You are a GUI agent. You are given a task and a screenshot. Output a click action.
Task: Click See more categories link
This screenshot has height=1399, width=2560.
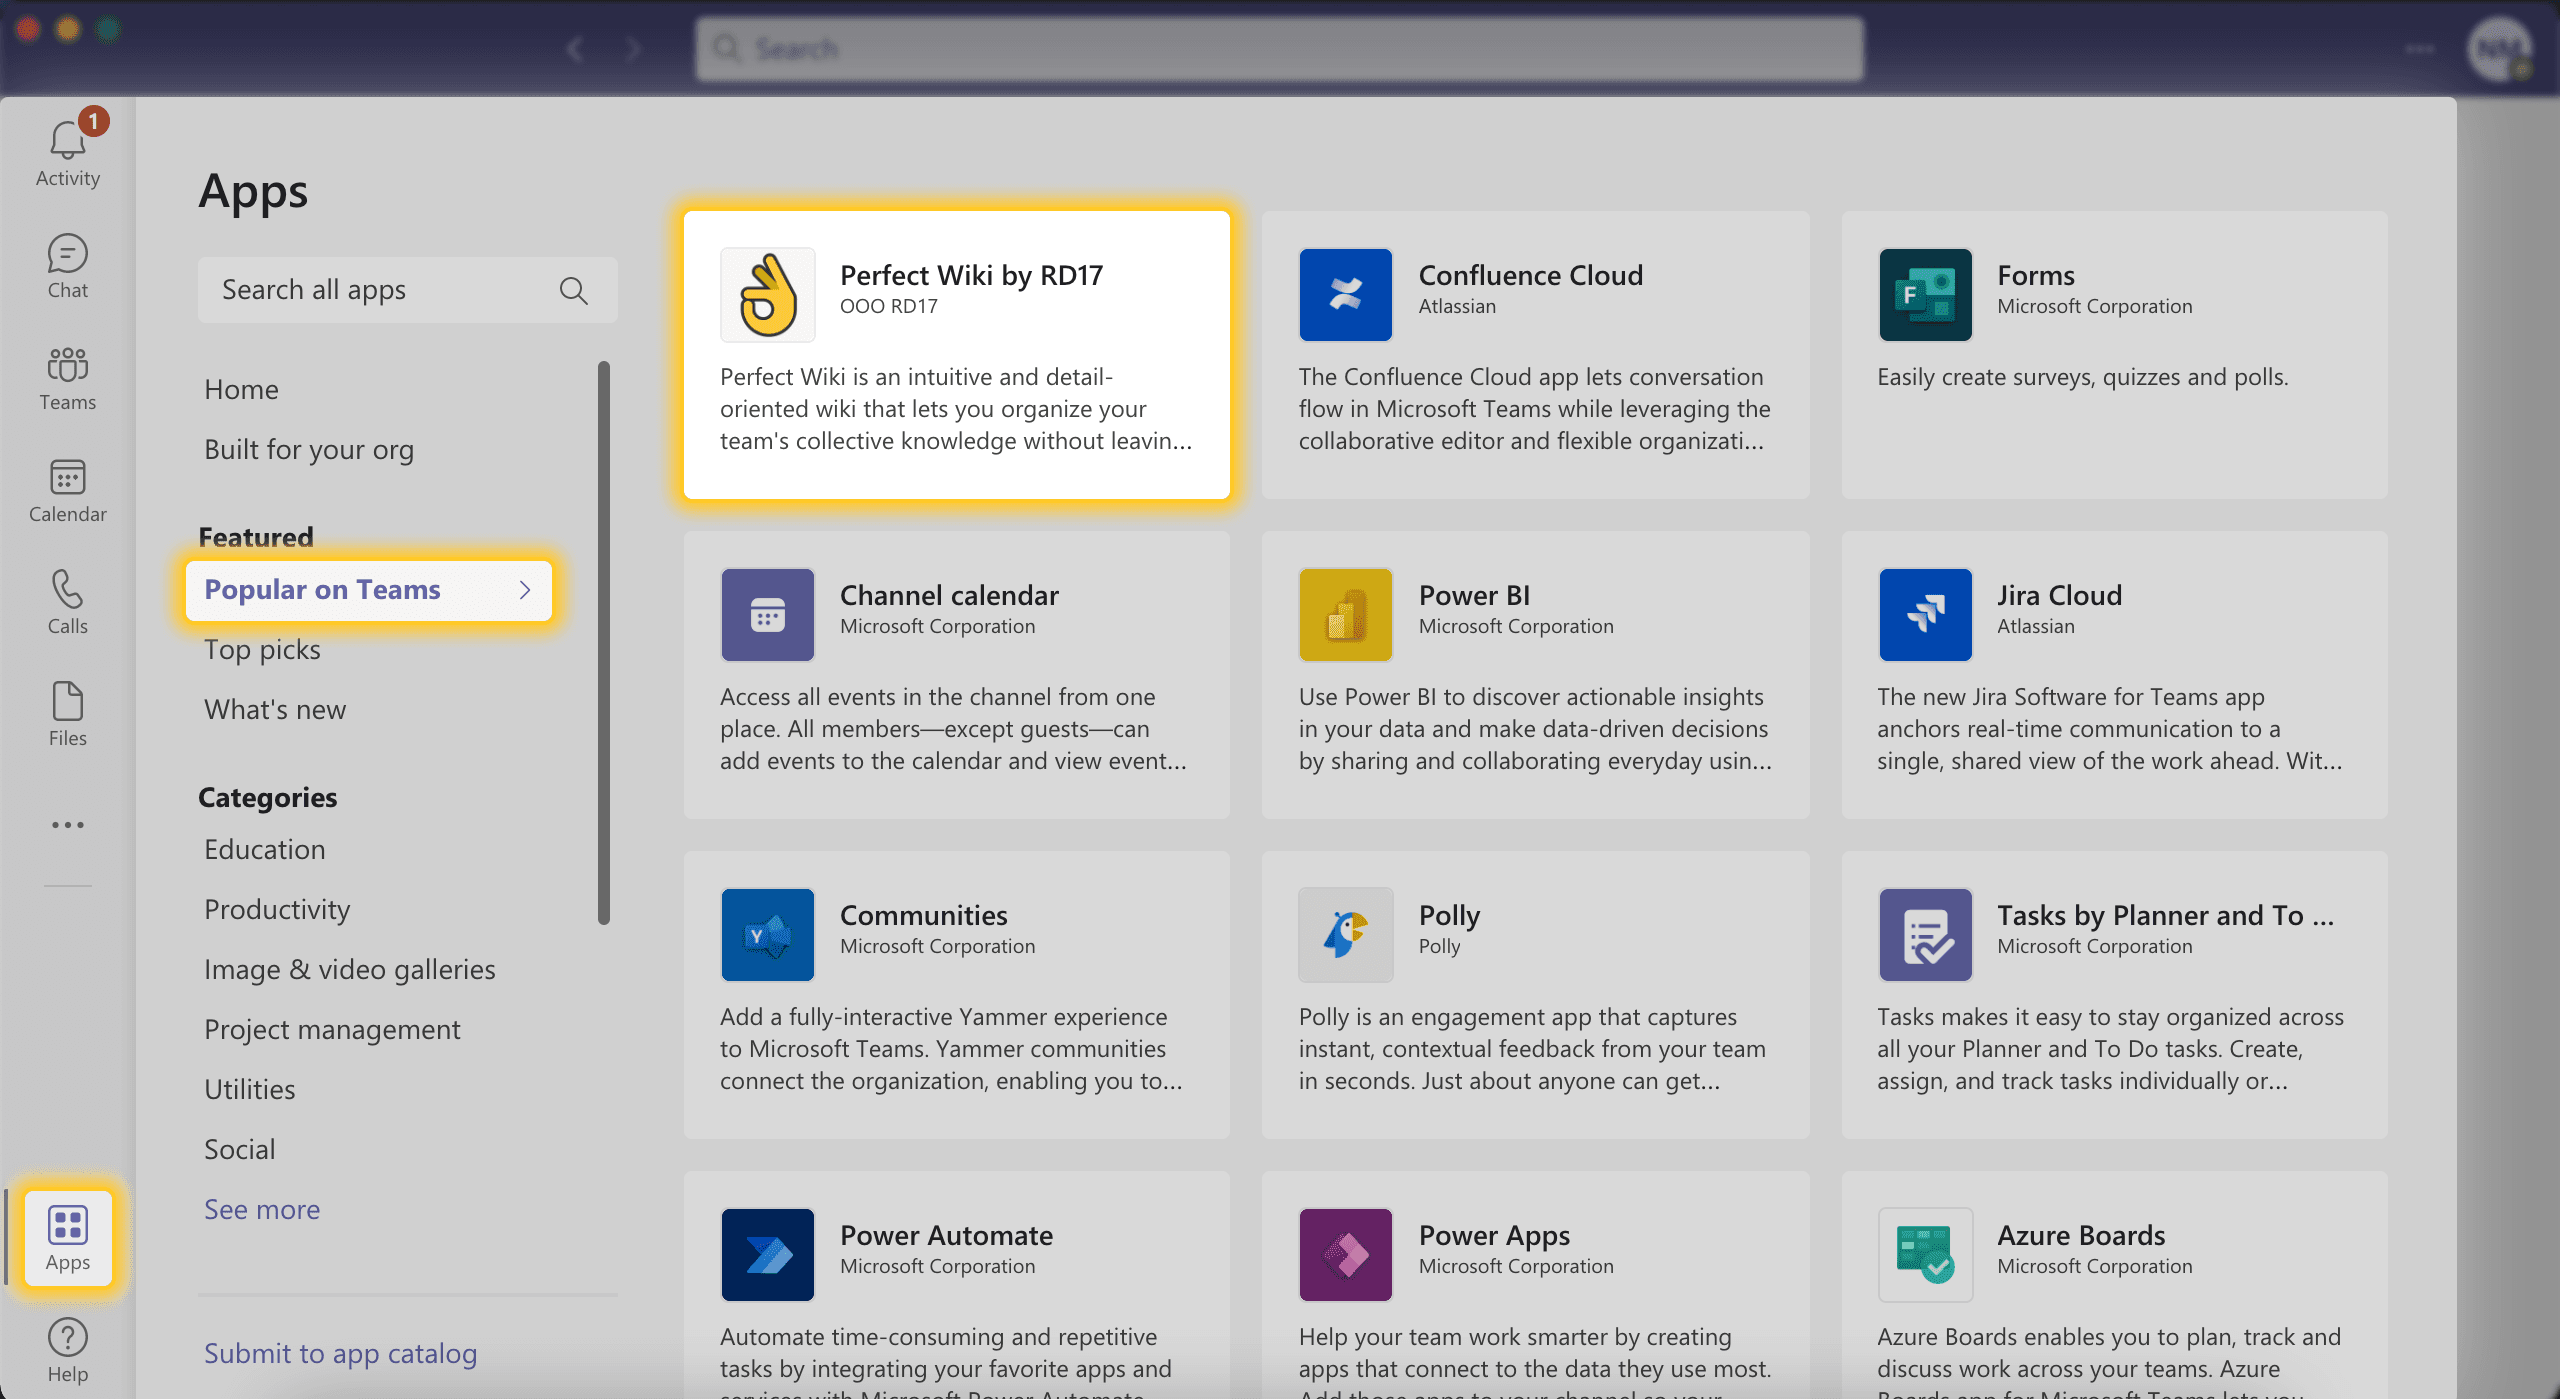262,1210
